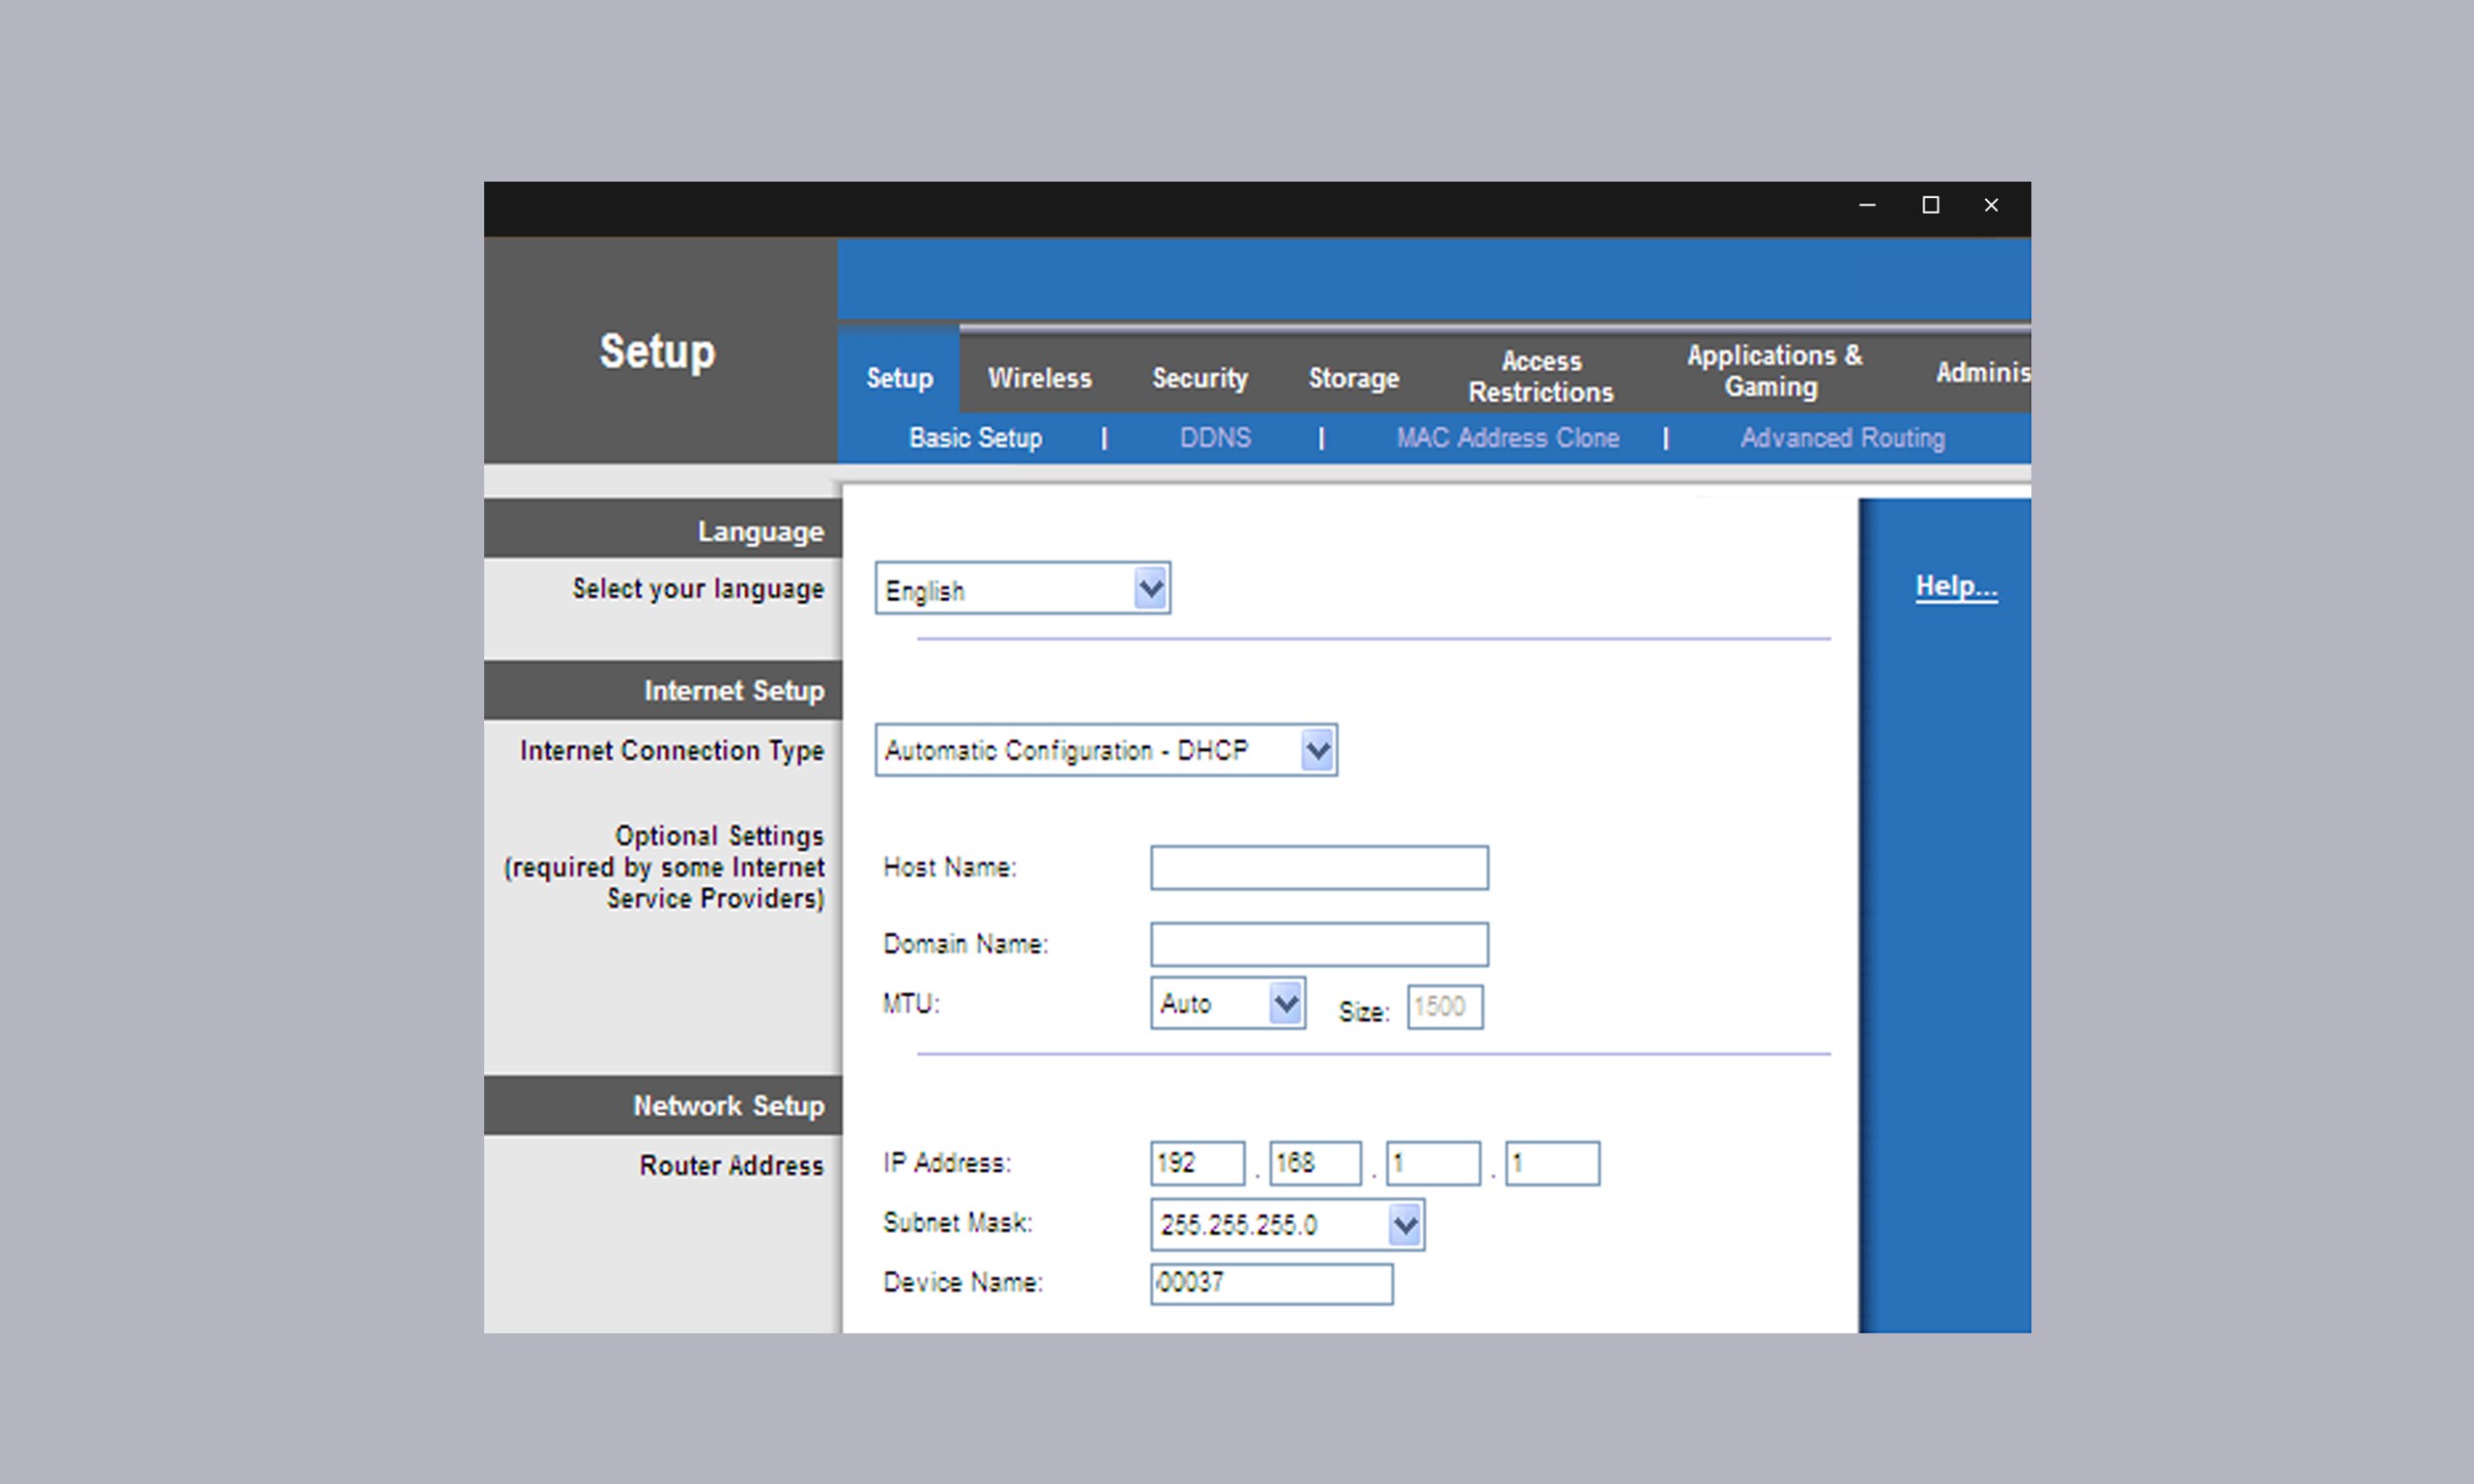Open Advanced Routing sub-tab
2474x1484 pixels.
coord(1842,438)
